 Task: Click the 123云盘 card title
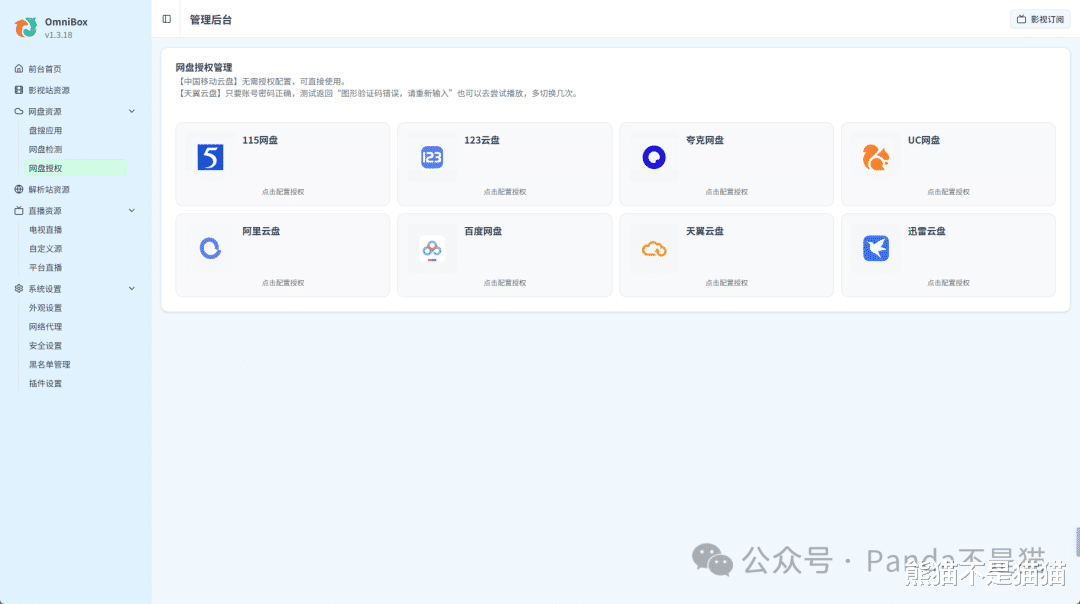click(481, 140)
